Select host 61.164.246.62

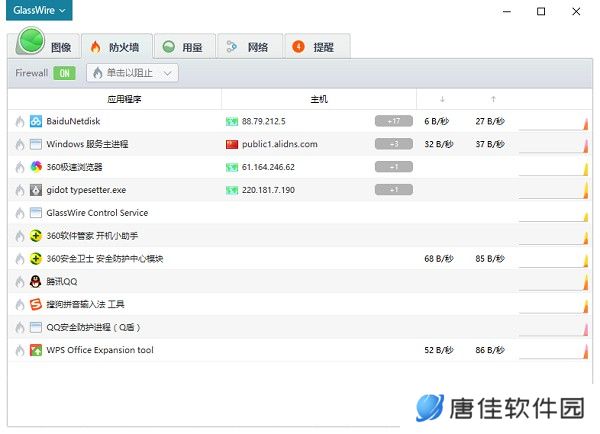click(268, 167)
